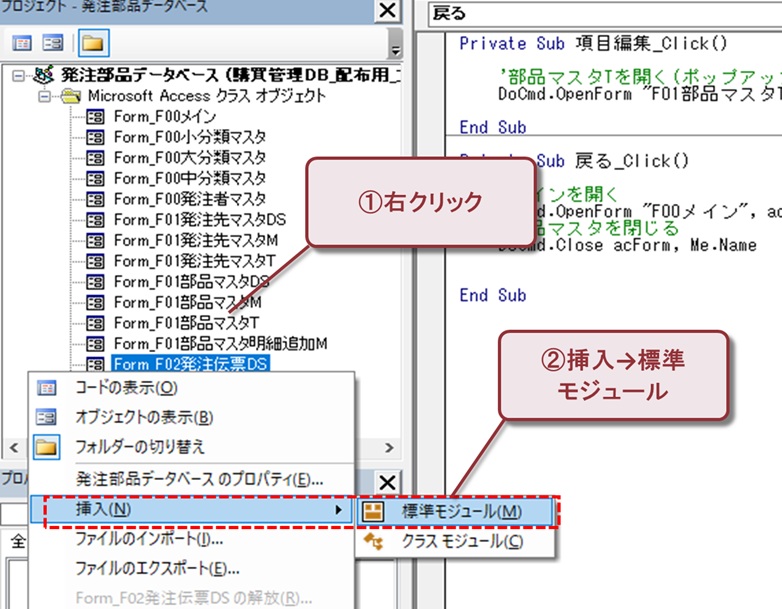The image size is (782, 609).
Task: Click ファイルのインポート menu item
Action: [x=149, y=539]
